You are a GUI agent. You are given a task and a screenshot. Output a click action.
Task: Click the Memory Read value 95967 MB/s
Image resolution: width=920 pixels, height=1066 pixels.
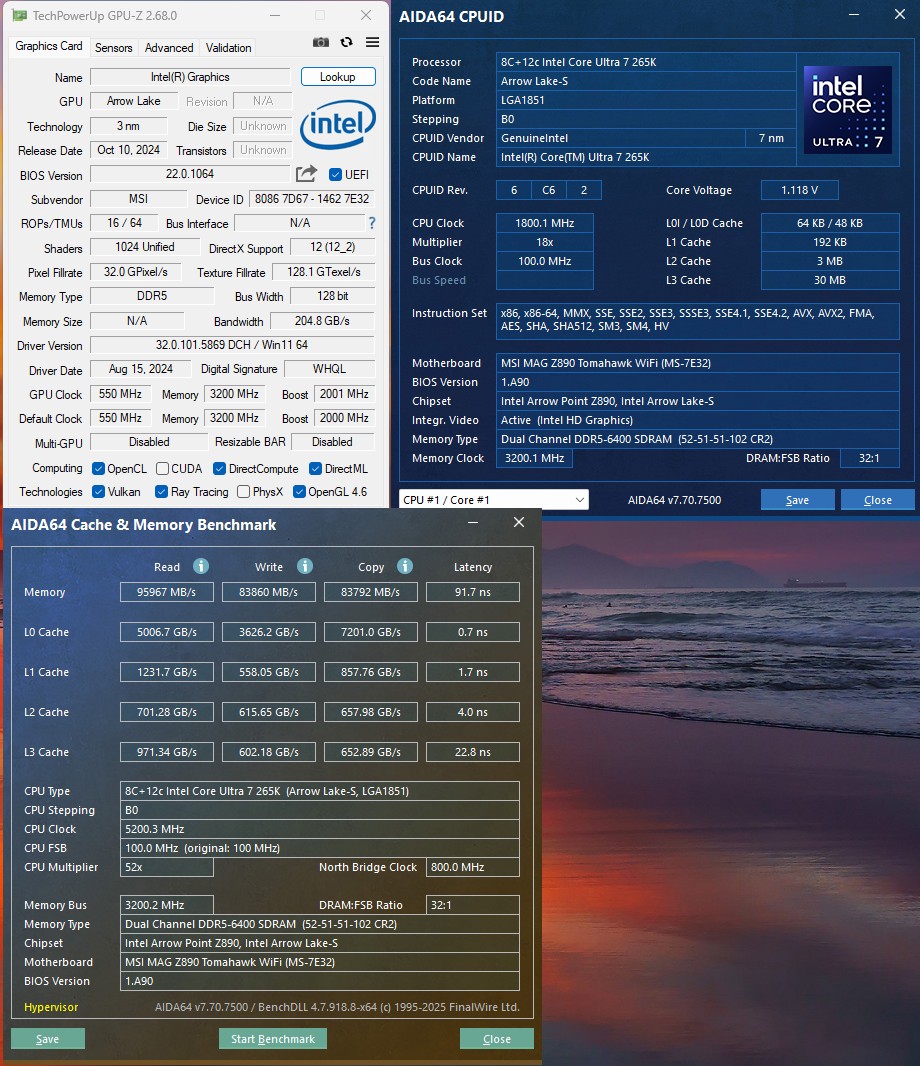tap(167, 592)
